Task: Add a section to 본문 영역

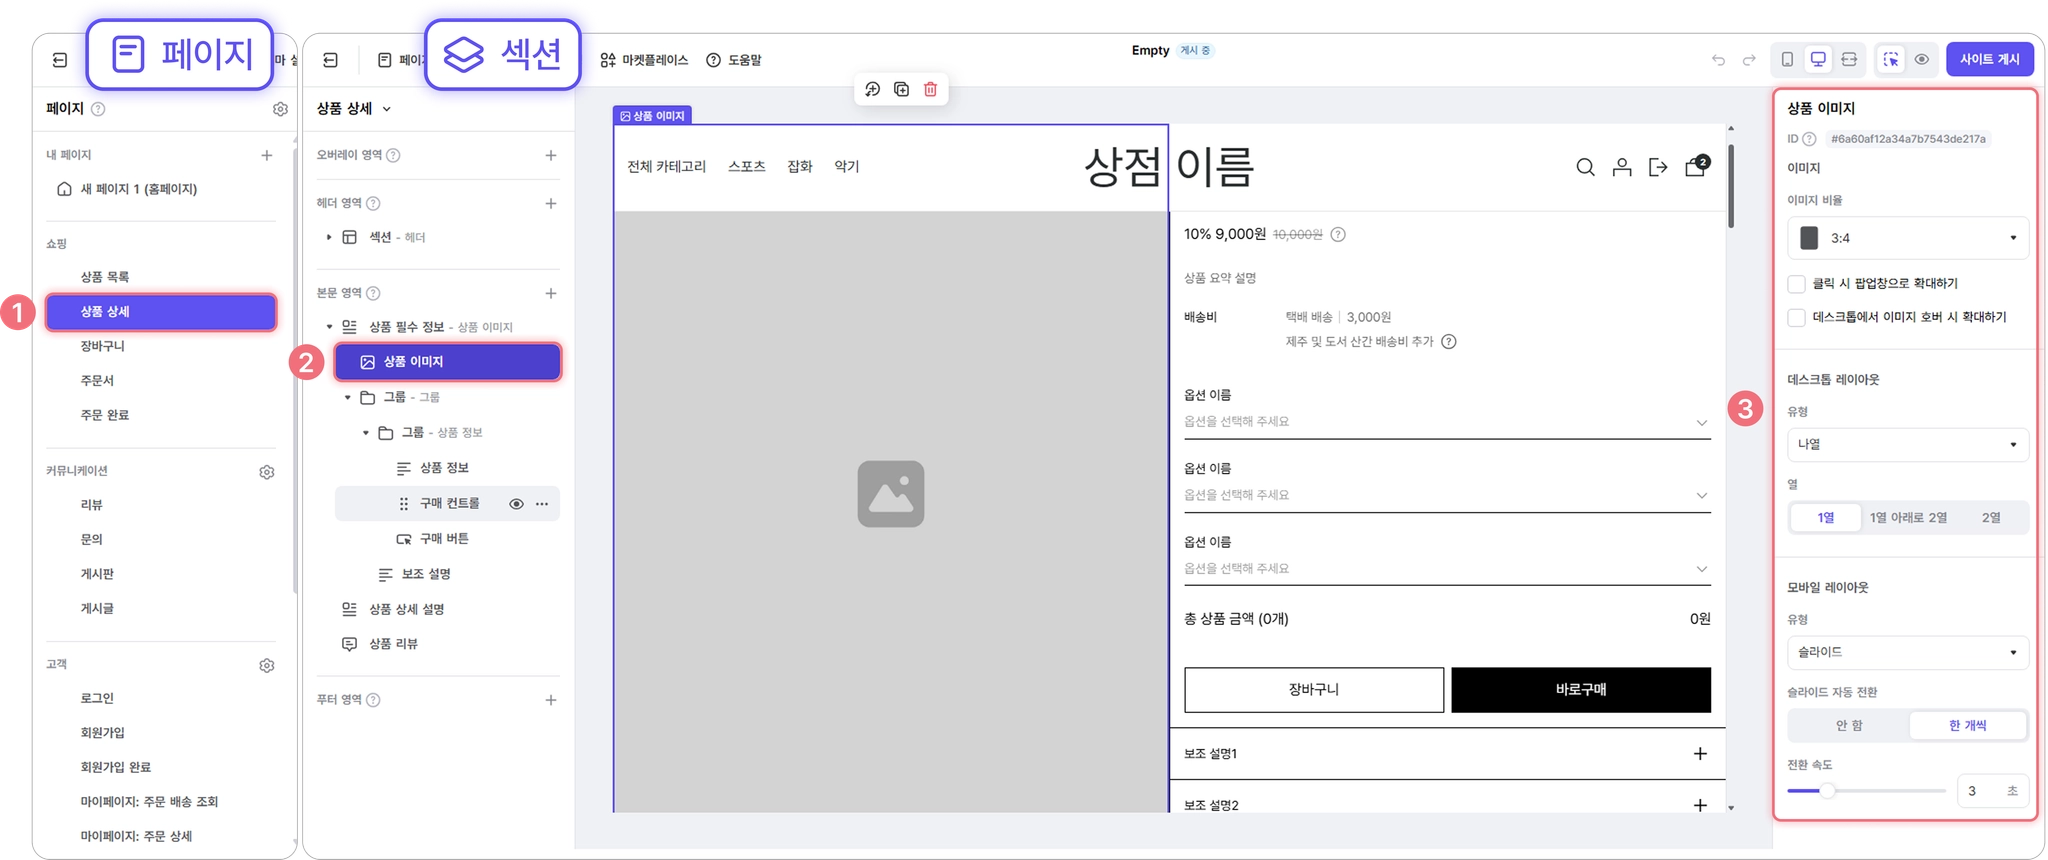Action: click(x=551, y=293)
